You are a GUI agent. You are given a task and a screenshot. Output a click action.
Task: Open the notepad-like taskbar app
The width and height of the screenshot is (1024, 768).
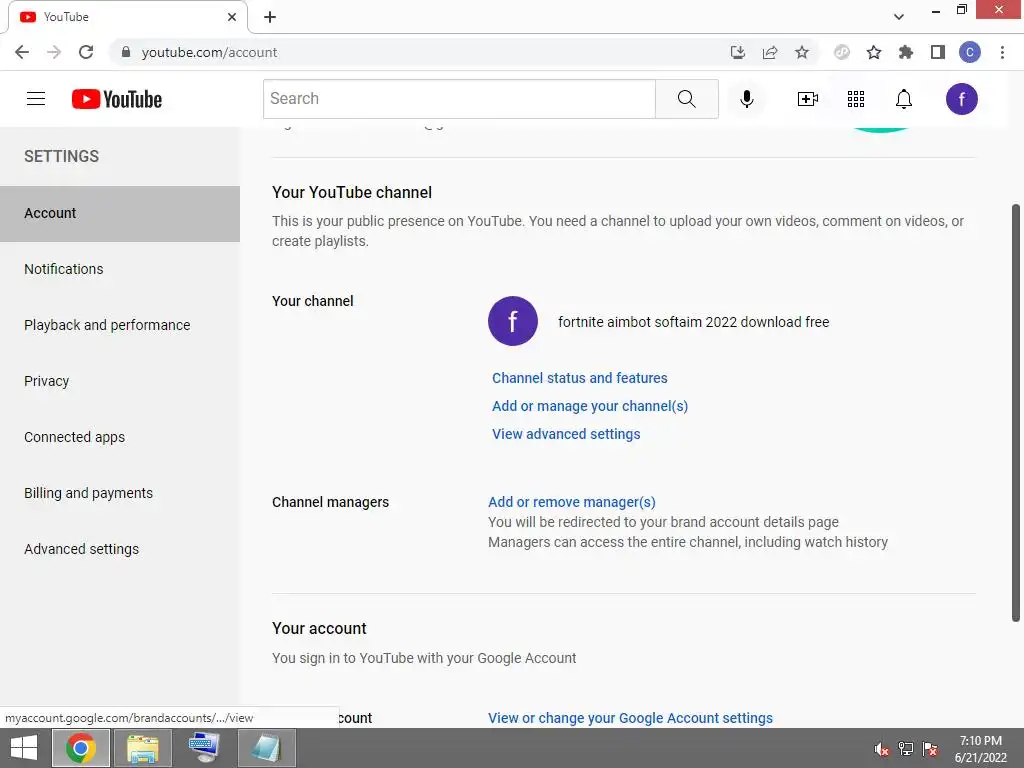(266, 748)
